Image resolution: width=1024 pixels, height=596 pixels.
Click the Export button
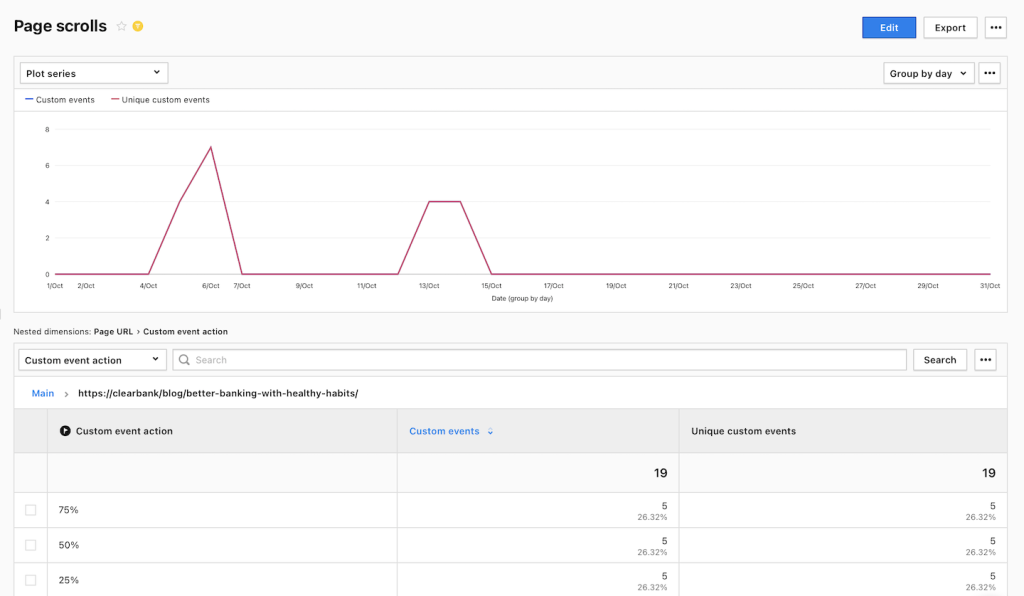950,27
